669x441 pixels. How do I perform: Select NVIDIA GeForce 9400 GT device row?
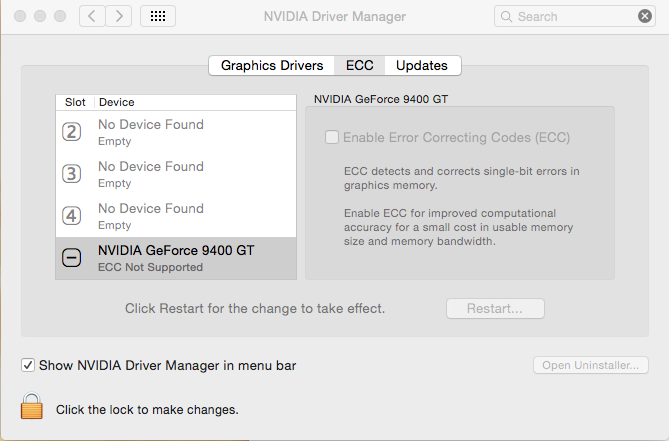(176, 258)
